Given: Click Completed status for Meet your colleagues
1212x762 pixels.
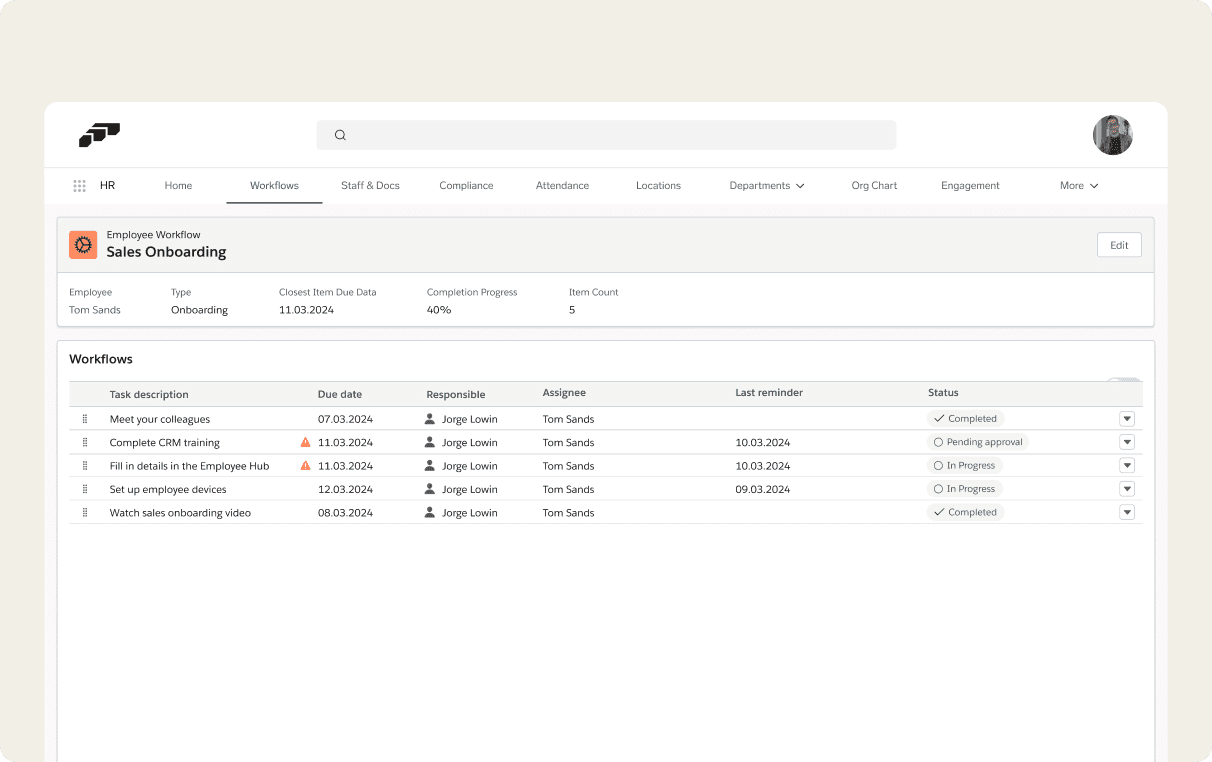Looking at the screenshot, I should coord(966,418).
